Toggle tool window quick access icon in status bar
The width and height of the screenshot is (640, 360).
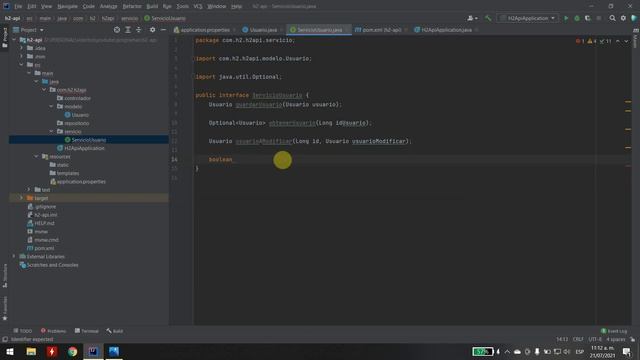click(x=5, y=339)
